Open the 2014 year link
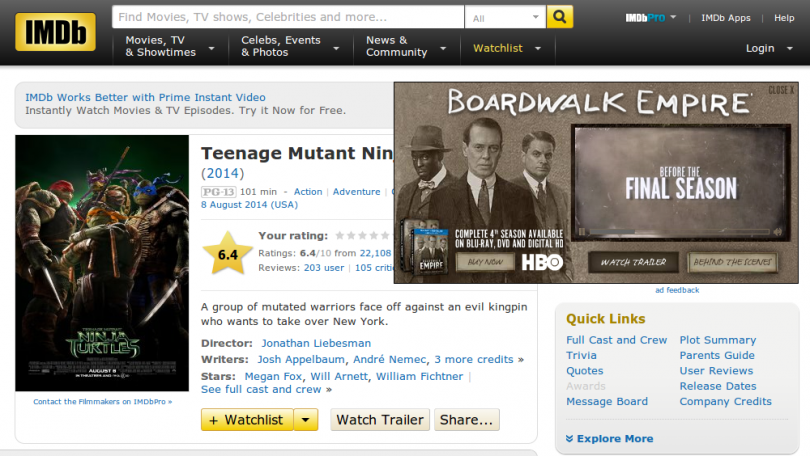 [223, 174]
